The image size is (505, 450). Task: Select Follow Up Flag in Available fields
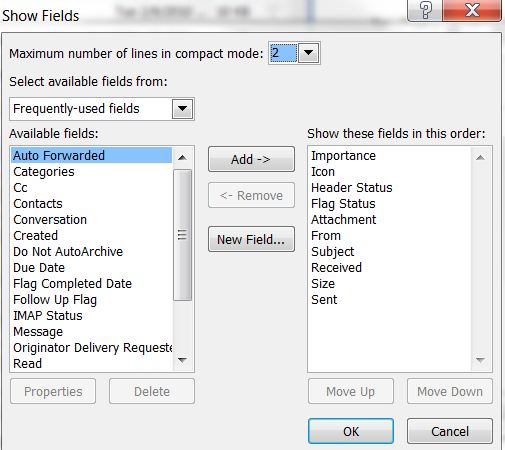tap(55, 300)
